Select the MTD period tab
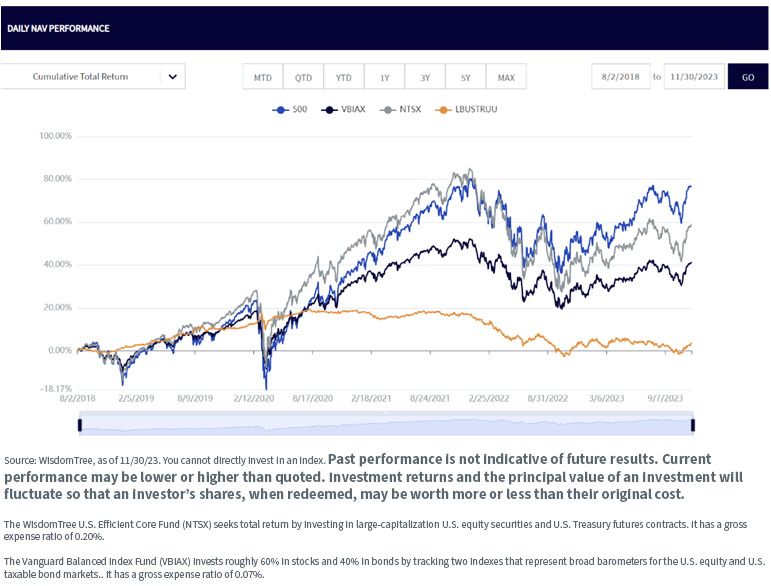 (x=263, y=77)
